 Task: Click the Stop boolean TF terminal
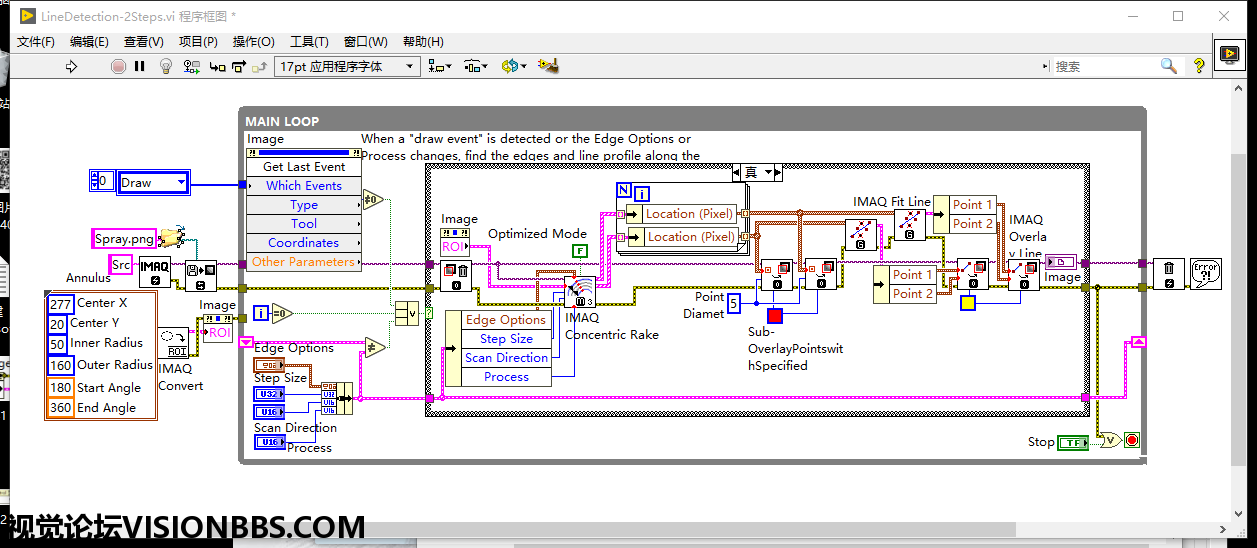click(x=1072, y=442)
